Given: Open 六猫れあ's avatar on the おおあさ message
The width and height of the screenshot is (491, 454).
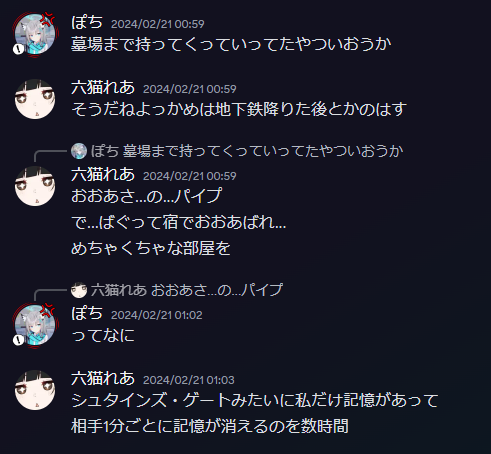Looking at the screenshot, I should [35, 186].
